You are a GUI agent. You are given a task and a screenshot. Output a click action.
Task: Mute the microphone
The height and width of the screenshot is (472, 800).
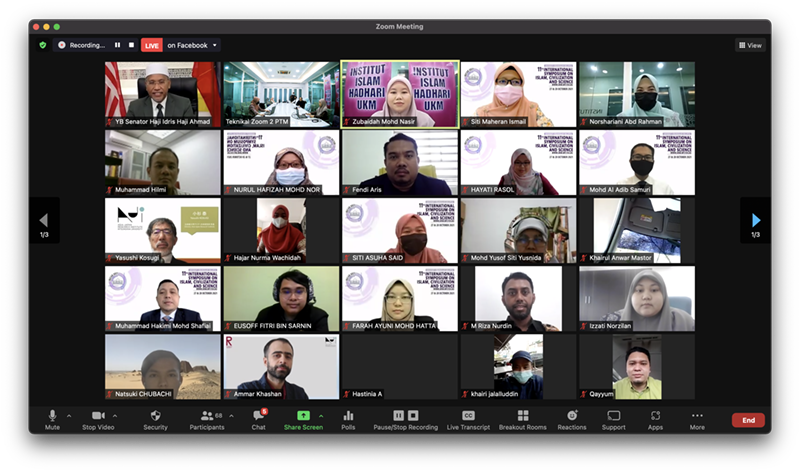52,416
